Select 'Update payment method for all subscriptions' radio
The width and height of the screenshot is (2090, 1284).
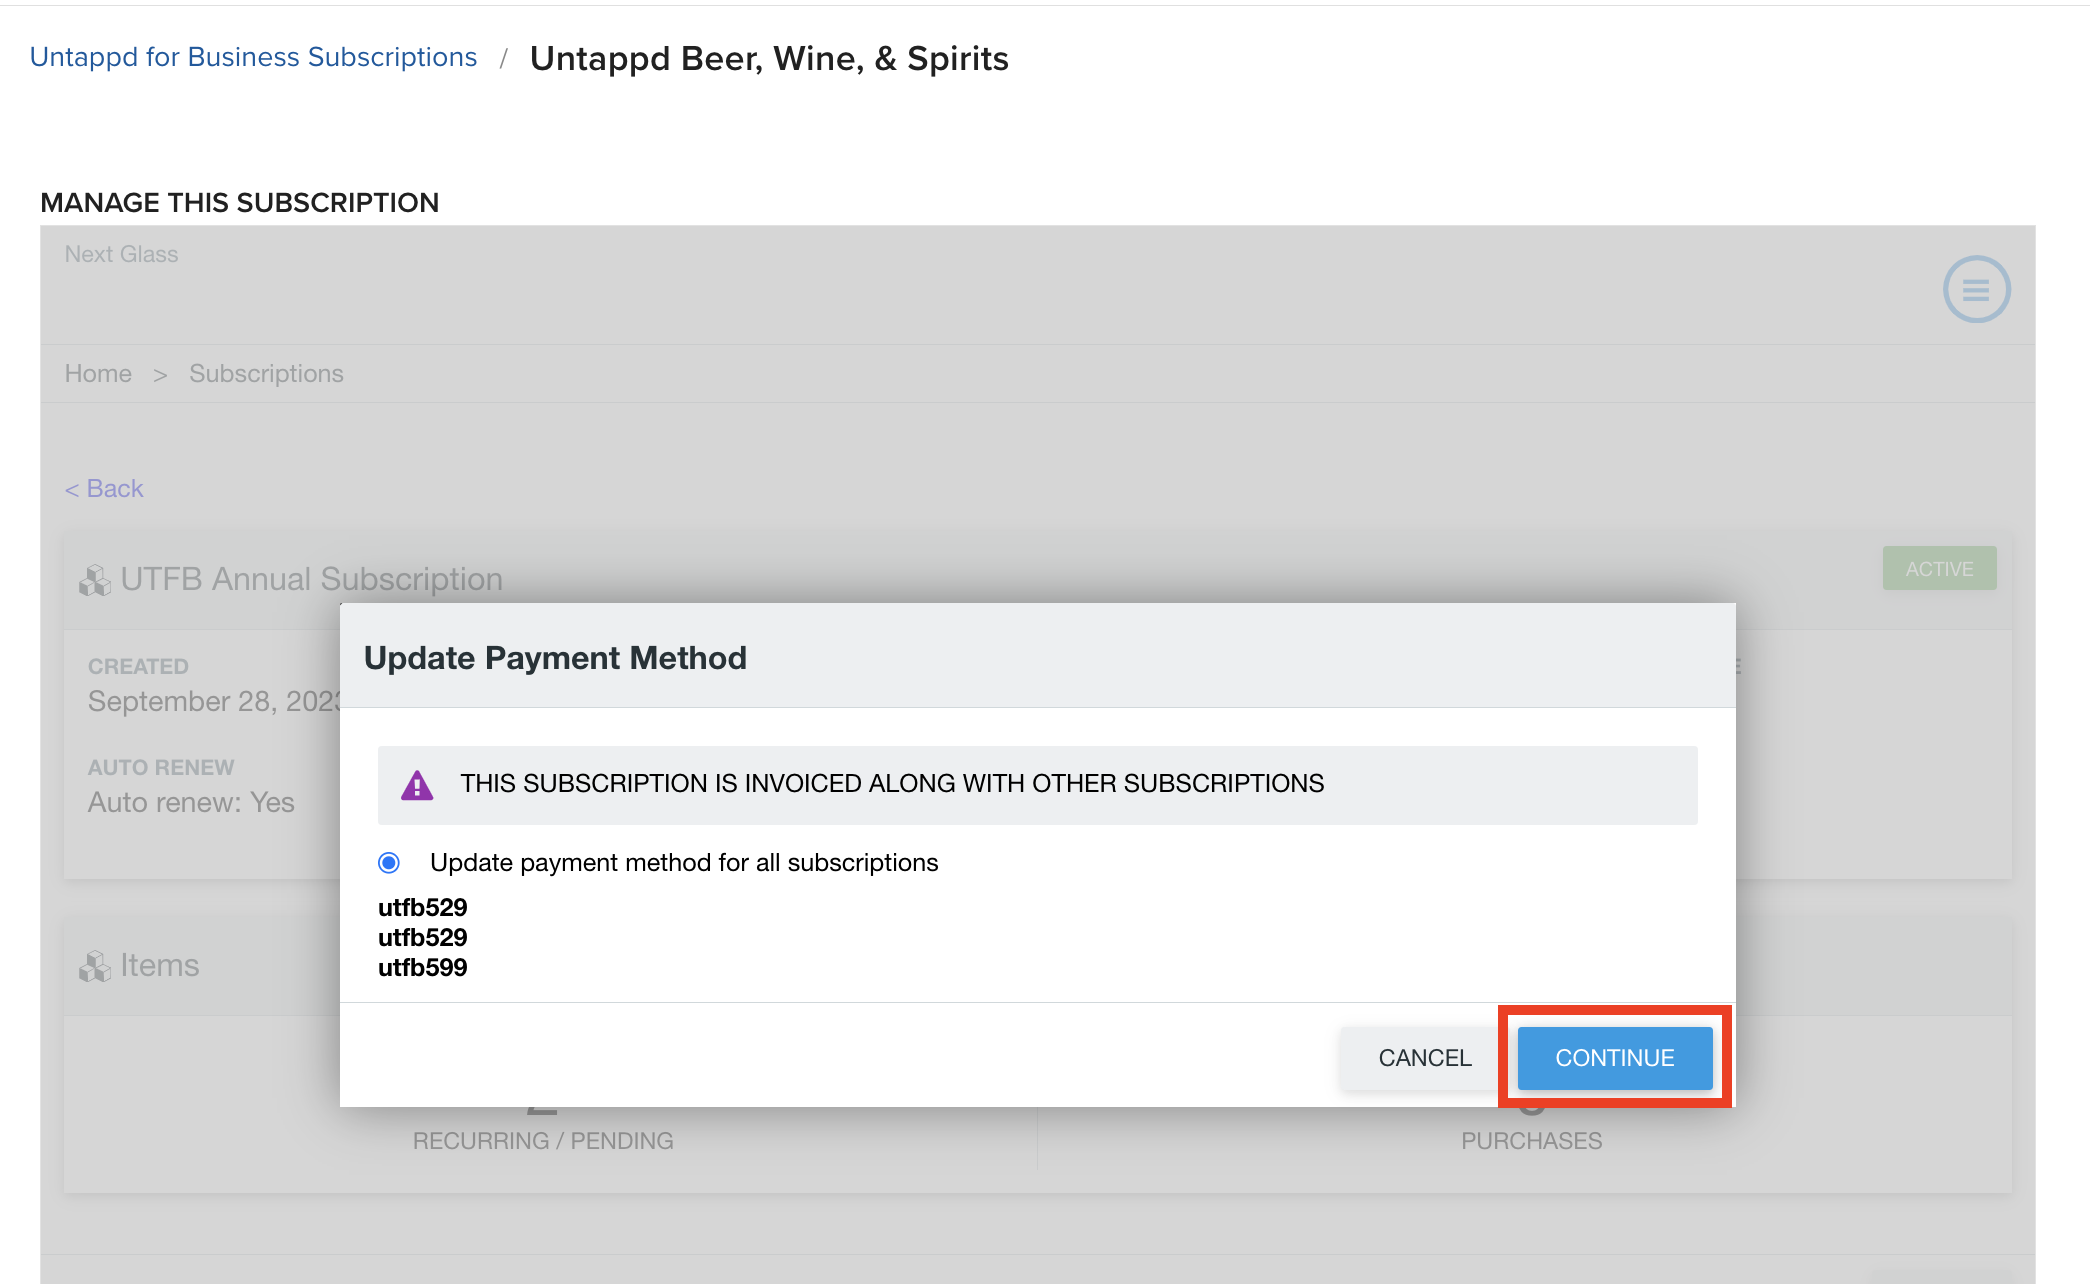coord(389,862)
